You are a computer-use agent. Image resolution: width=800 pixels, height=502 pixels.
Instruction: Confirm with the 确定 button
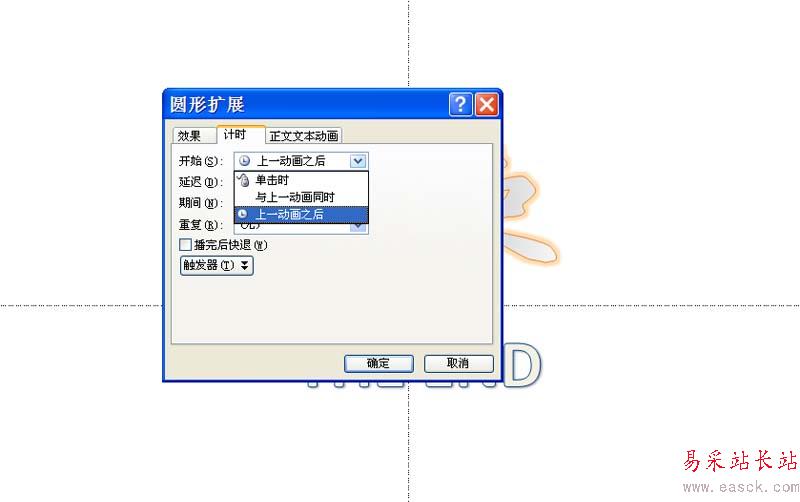coord(379,363)
